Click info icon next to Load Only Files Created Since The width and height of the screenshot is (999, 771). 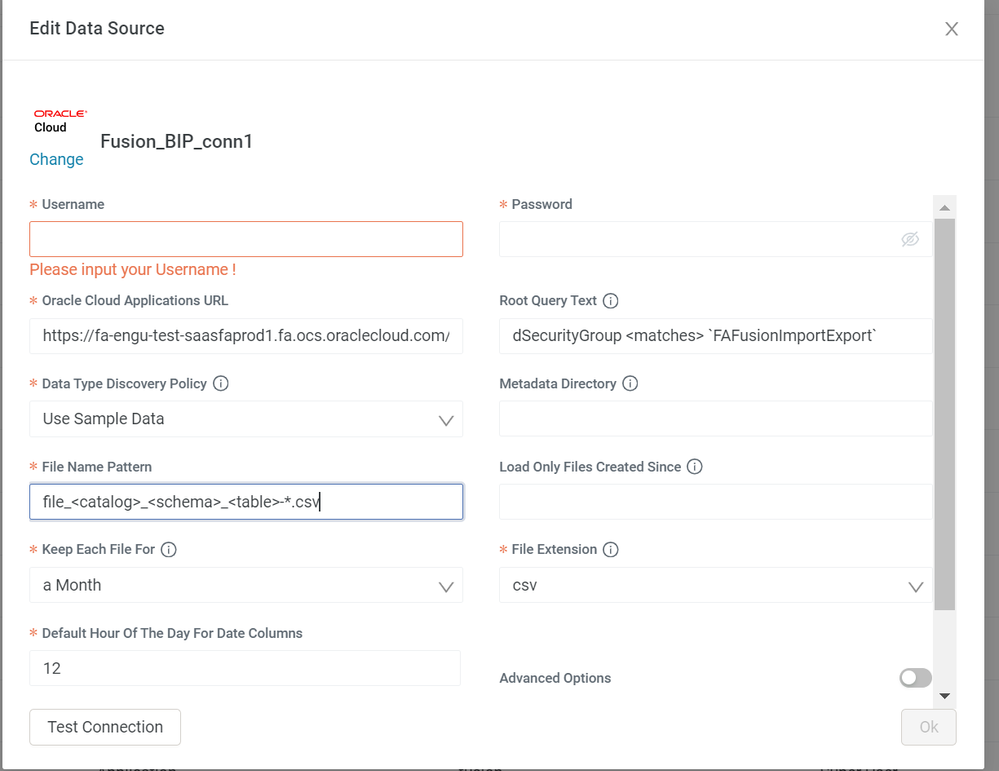click(x=695, y=467)
